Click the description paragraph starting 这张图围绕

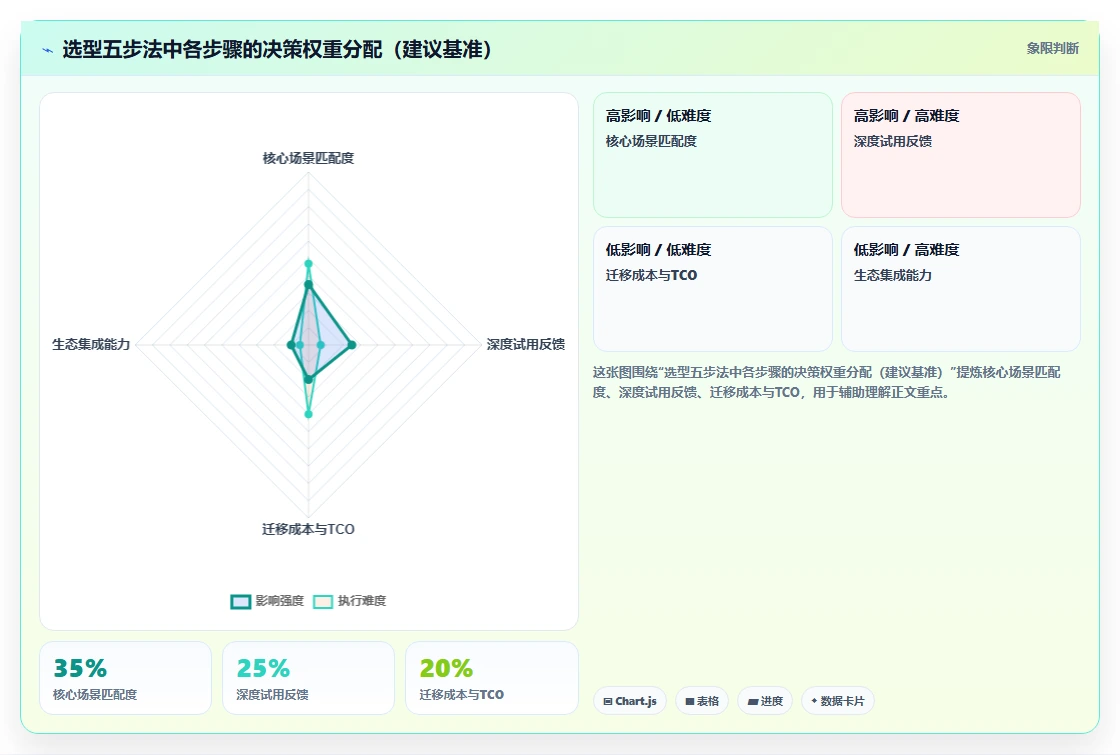(826, 382)
